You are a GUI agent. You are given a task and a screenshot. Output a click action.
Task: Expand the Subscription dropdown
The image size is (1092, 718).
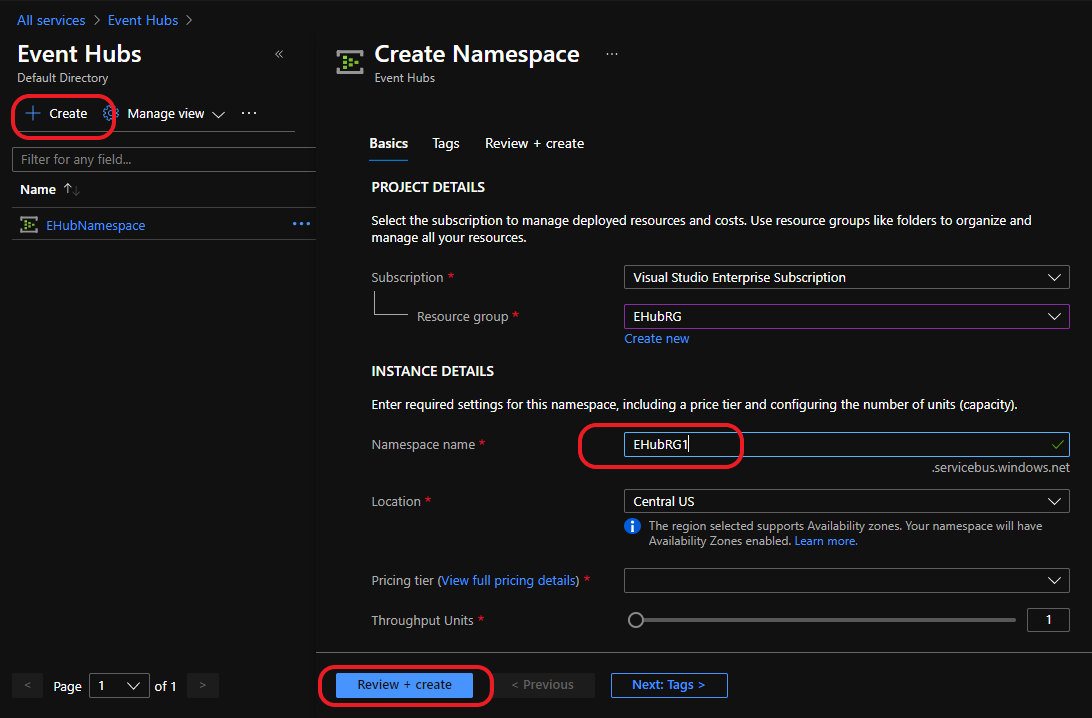point(846,277)
